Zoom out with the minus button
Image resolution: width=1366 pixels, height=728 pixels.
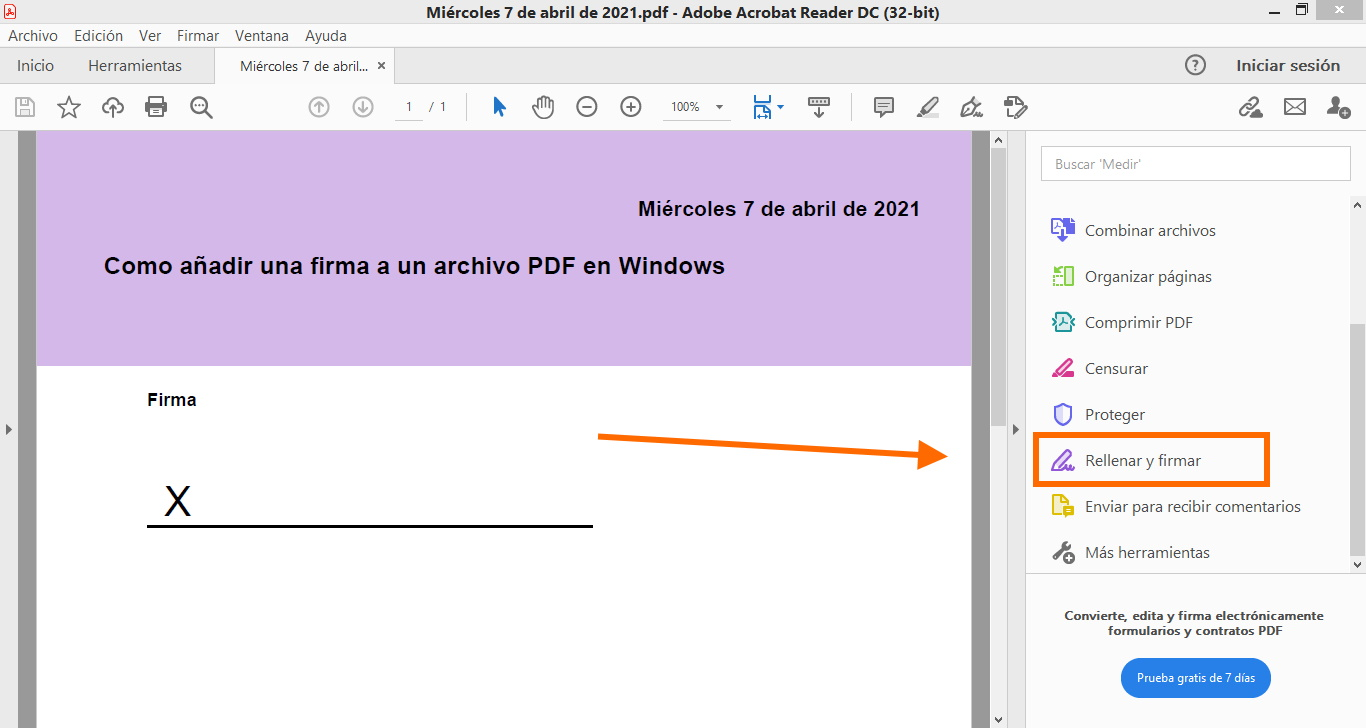pos(587,107)
